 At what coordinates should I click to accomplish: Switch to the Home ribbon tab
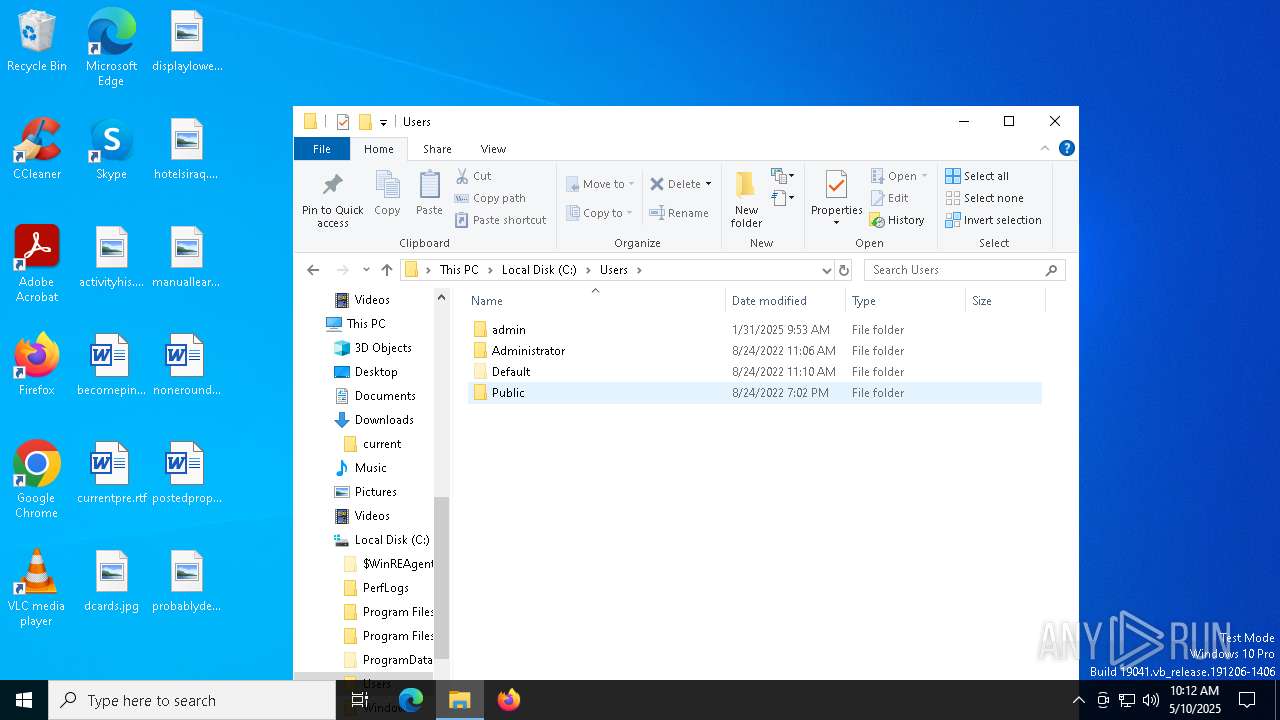click(379, 149)
